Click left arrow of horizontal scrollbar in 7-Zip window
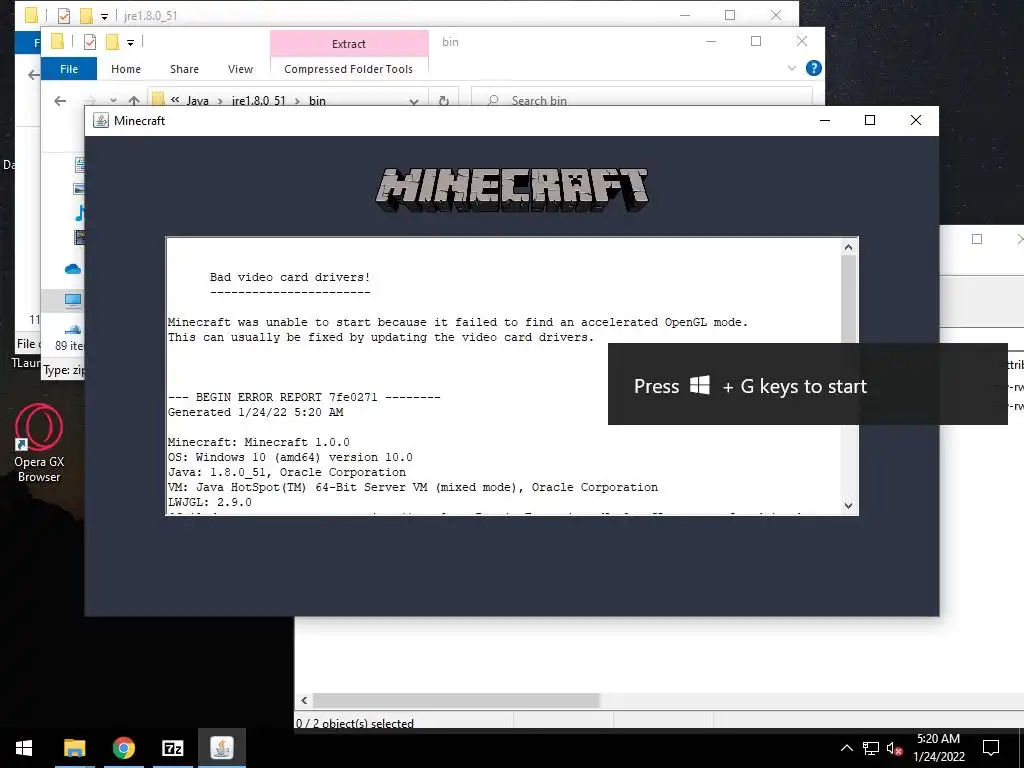The image size is (1024, 768). (x=304, y=700)
